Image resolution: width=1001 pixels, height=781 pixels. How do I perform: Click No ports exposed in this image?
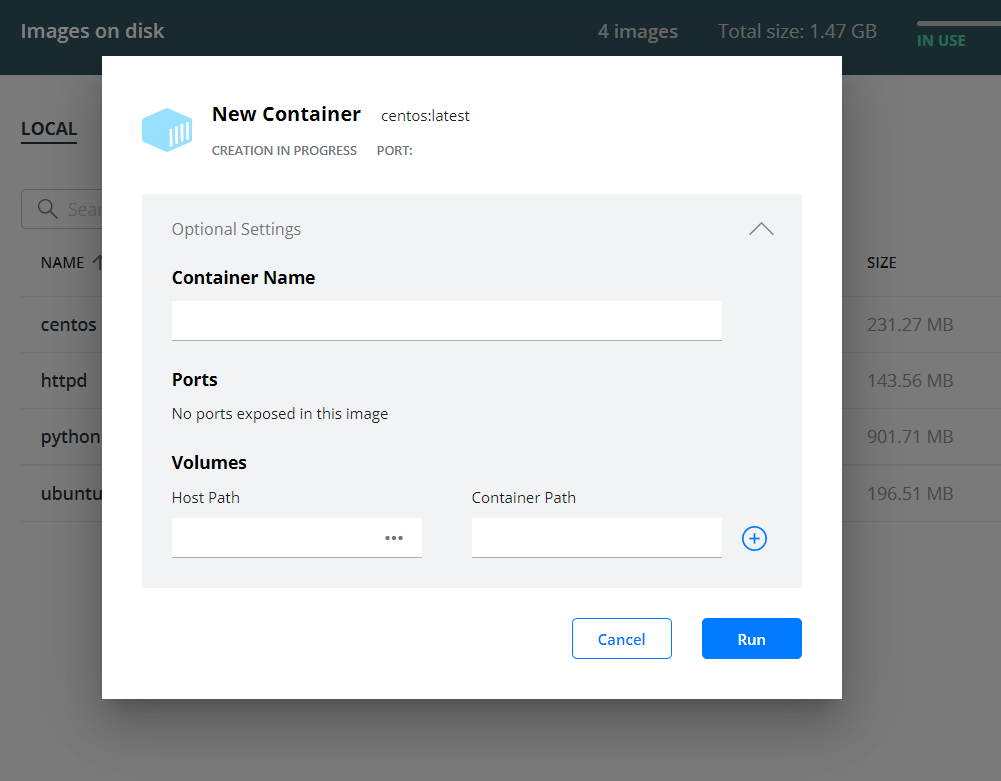[280, 414]
